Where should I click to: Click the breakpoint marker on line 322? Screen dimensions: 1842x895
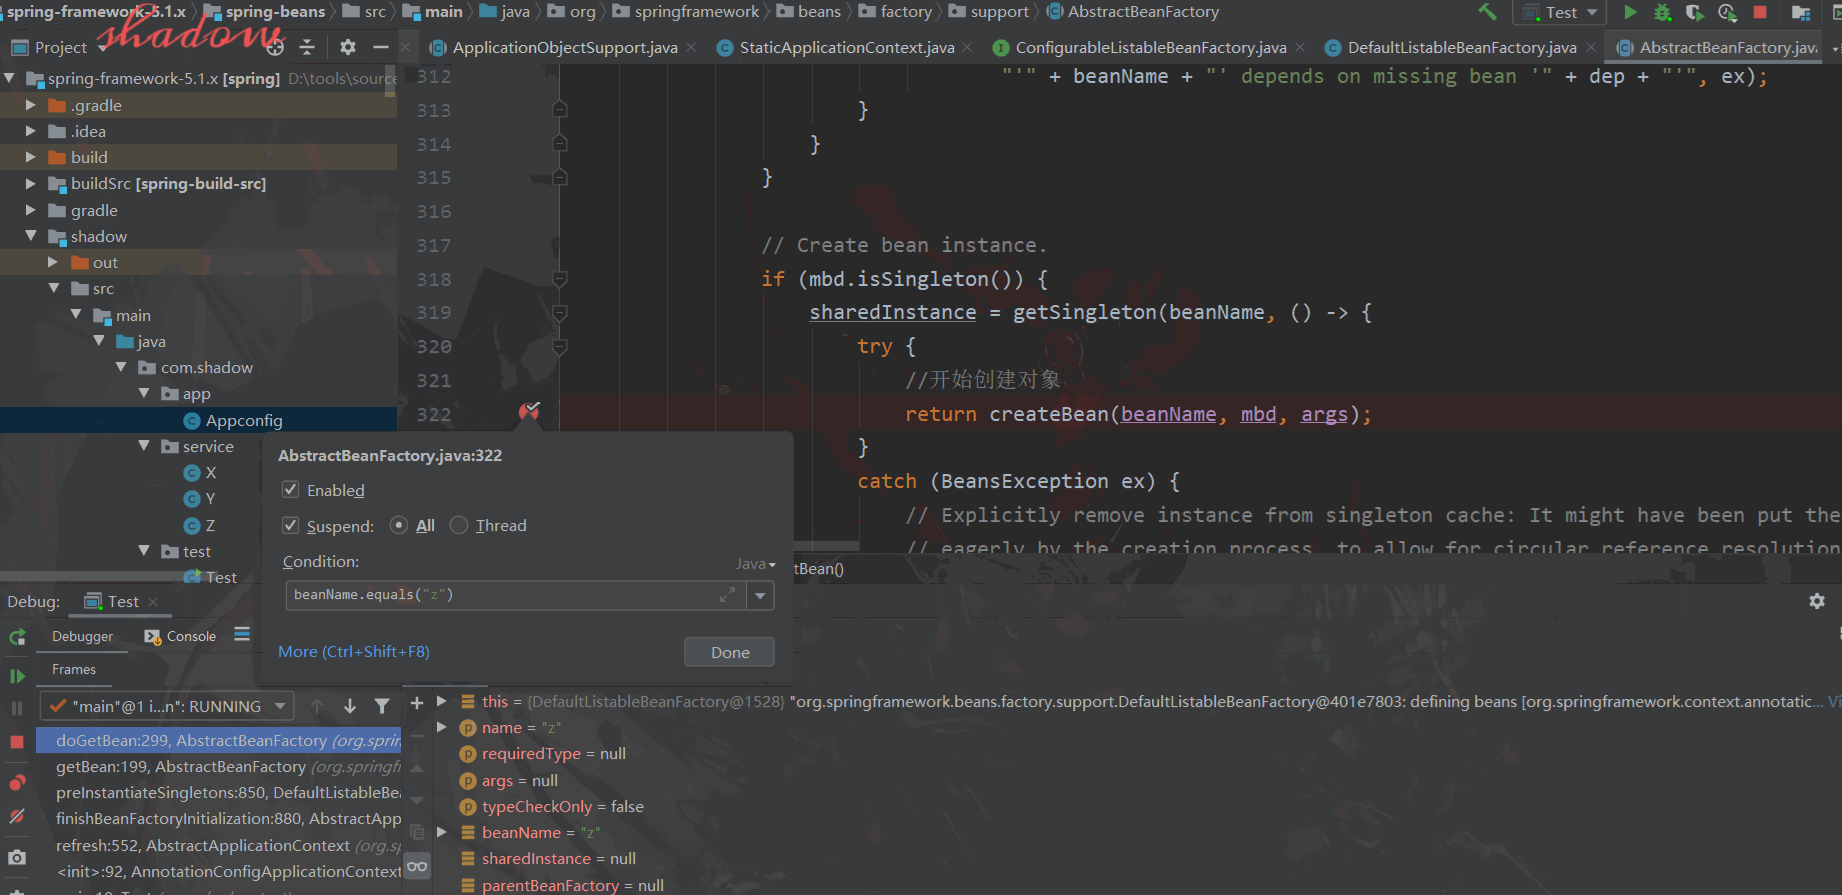(529, 411)
